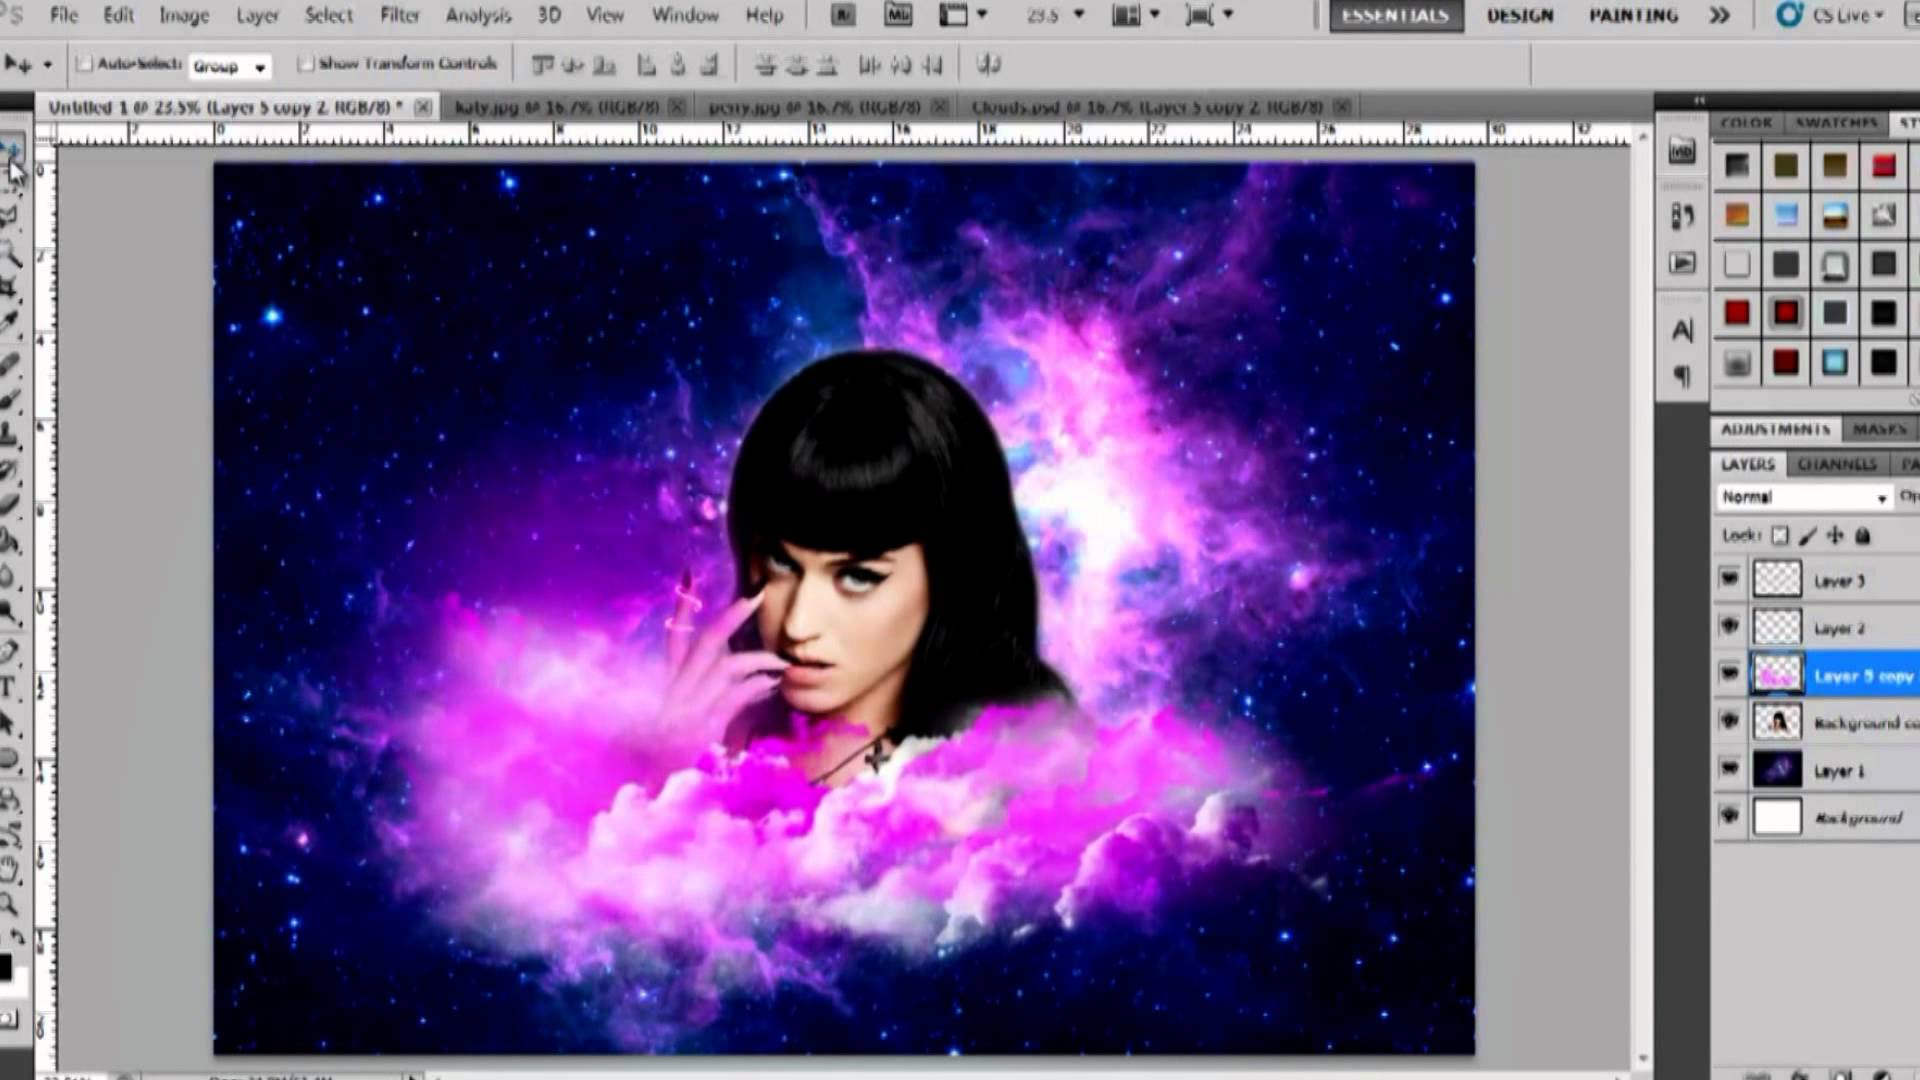Enable Show Transform Controls checkbox

click(x=306, y=64)
